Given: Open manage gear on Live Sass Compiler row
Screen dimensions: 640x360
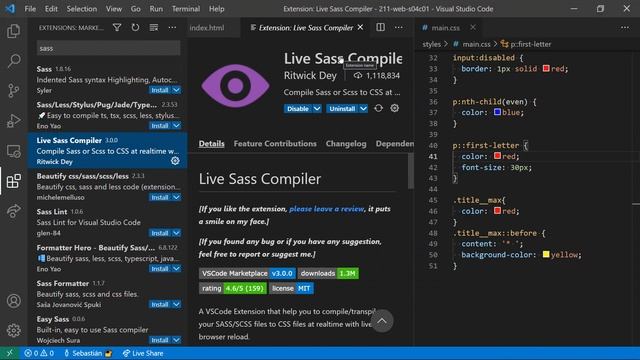Looking at the screenshot, I should pyautogui.click(x=175, y=161).
